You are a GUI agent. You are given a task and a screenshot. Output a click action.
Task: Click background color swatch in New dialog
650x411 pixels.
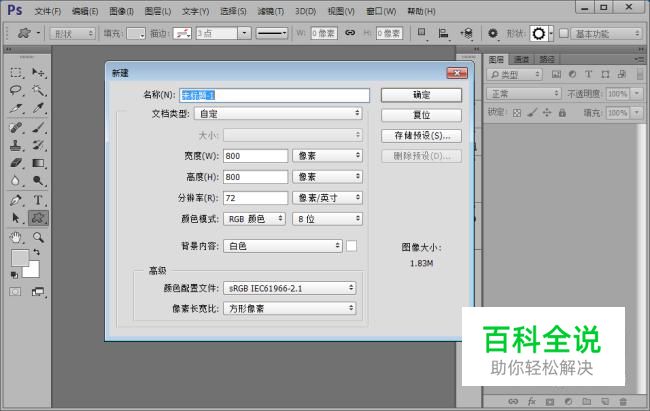pyautogui.click(x=351, y=246)
